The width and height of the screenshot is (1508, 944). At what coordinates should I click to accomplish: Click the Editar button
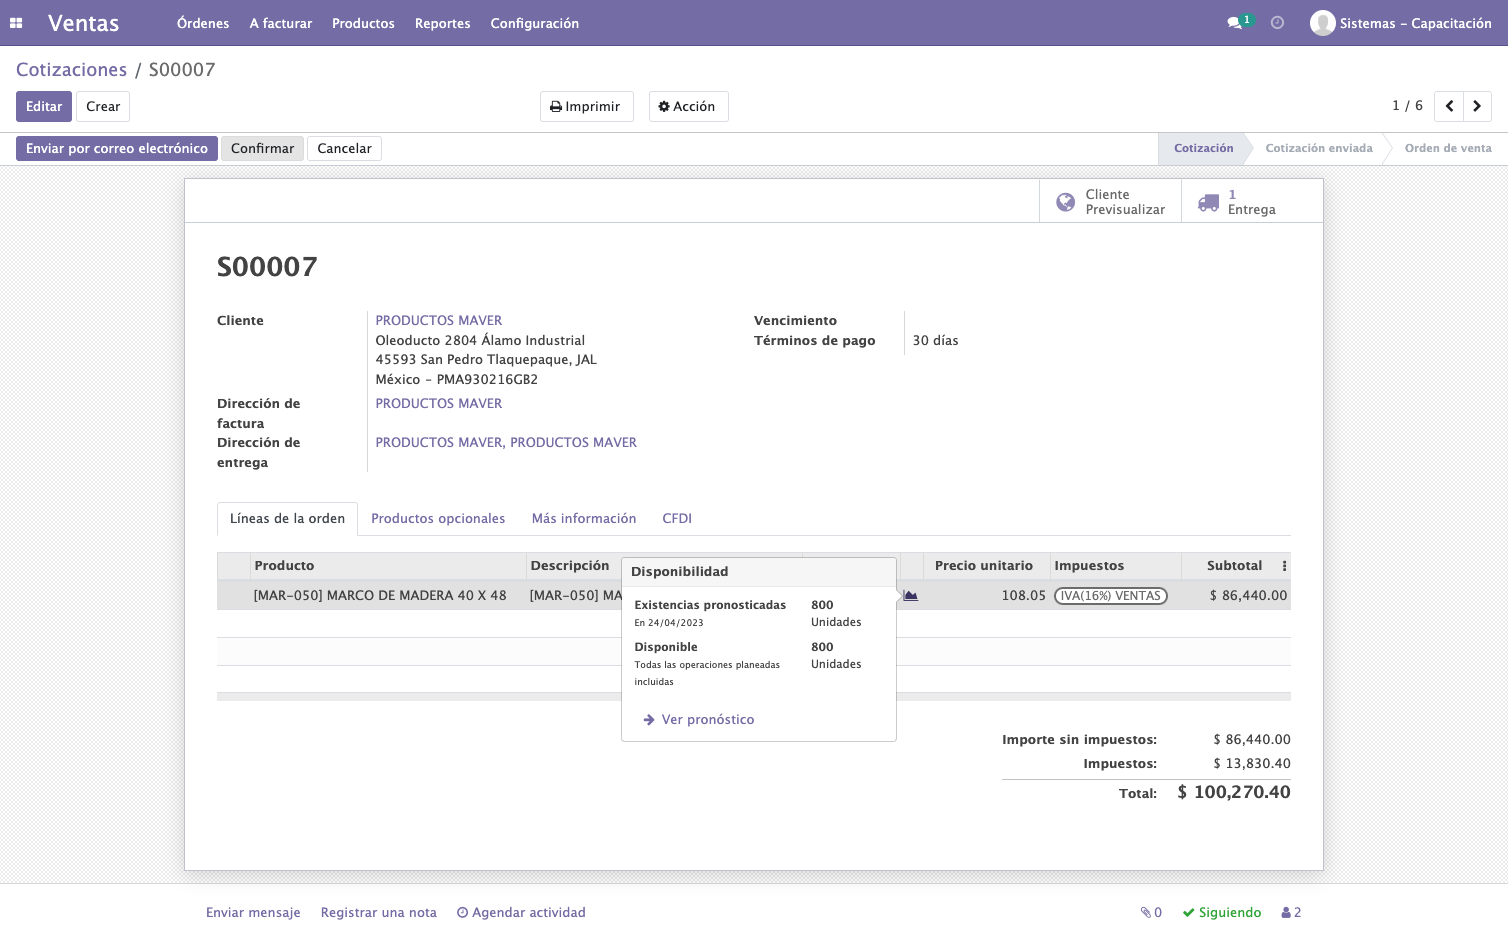(44, 106)
